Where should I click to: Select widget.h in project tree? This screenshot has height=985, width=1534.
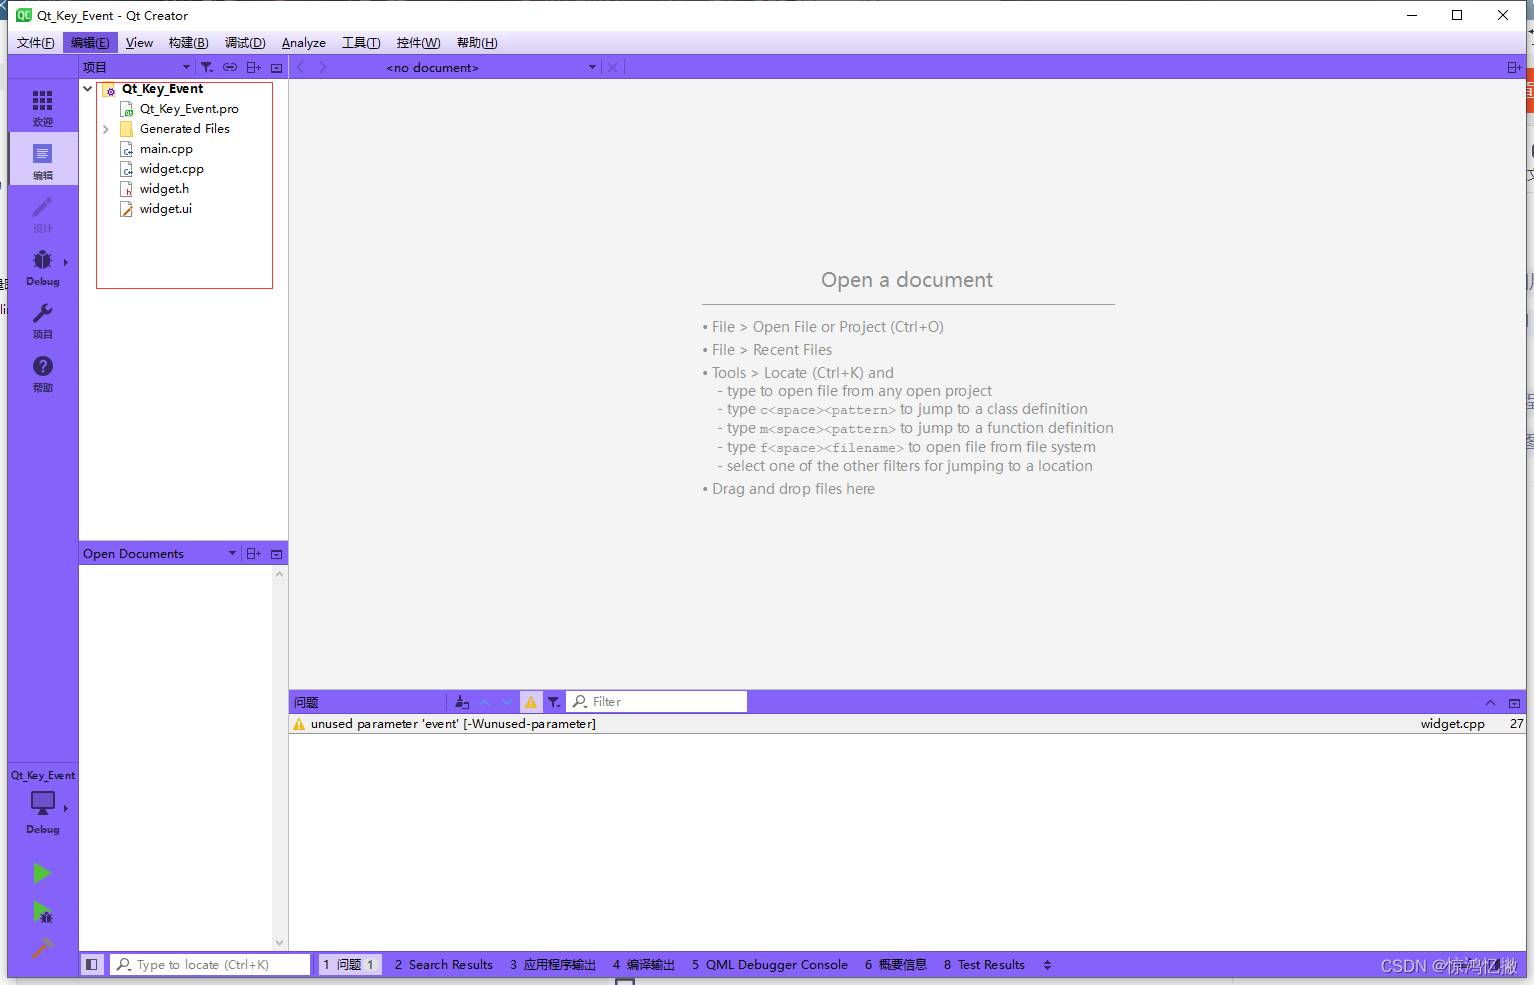point(164,189)
